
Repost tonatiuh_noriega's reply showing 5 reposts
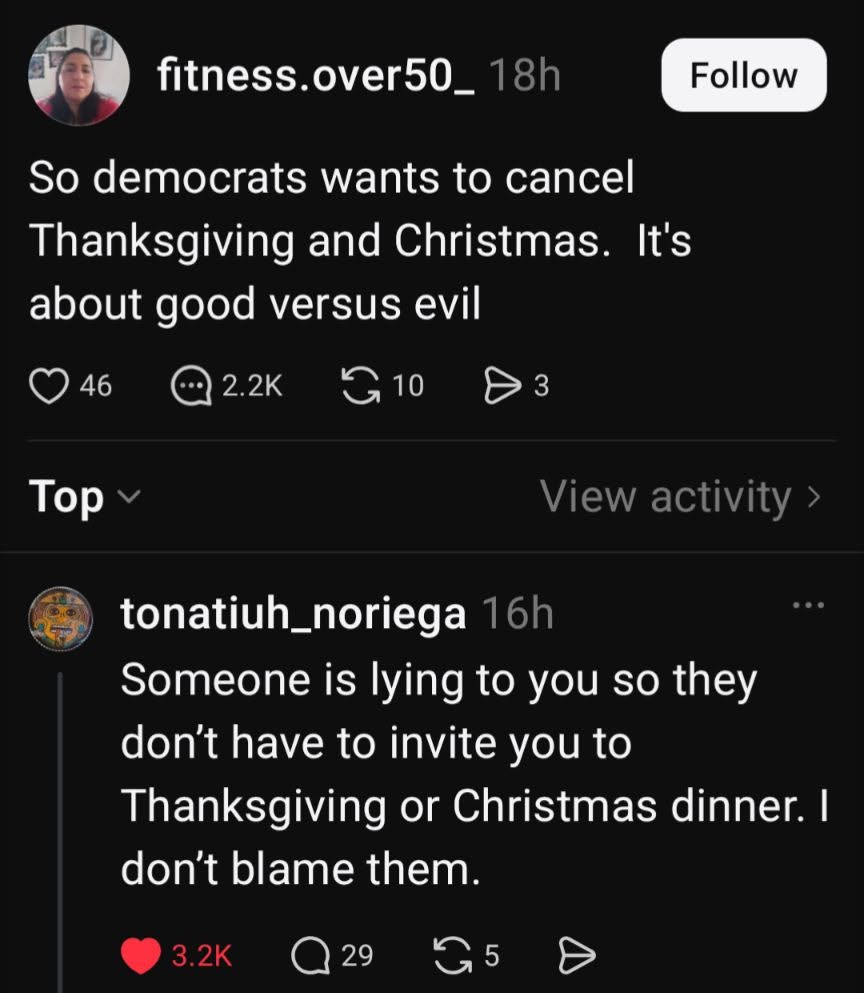(x=454, y=956)
